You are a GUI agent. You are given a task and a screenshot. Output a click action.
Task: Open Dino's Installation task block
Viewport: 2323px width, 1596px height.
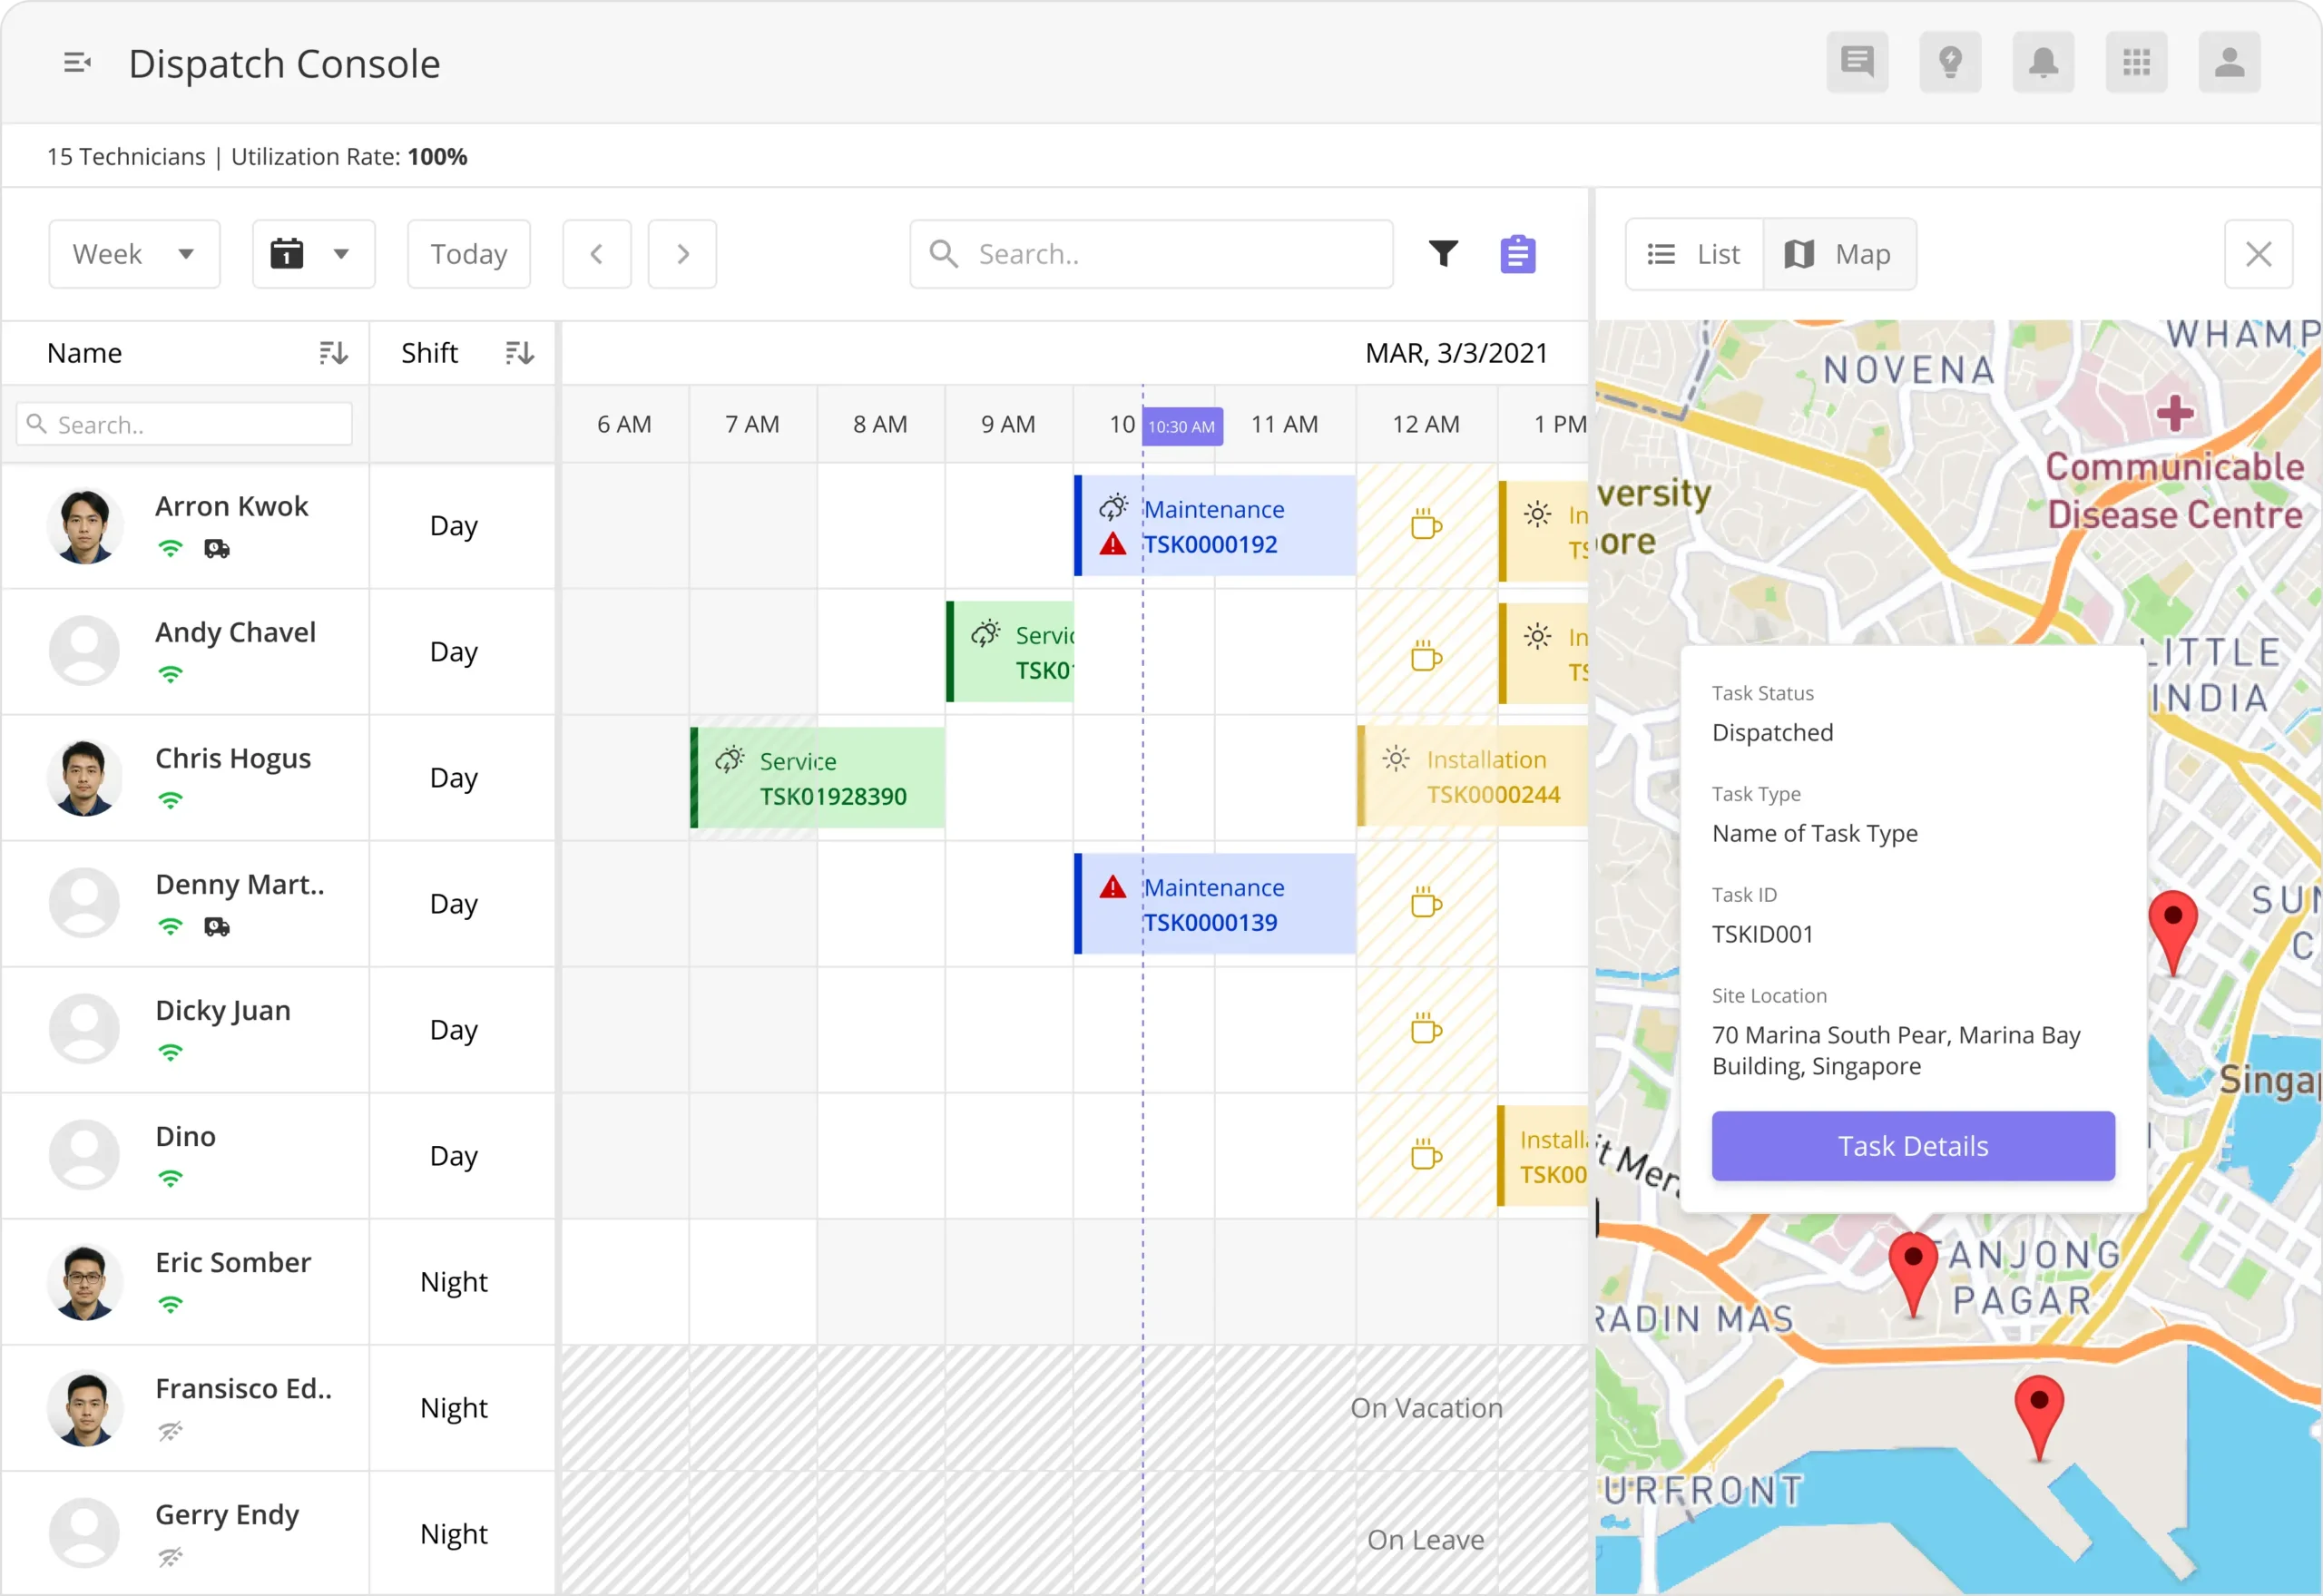pyautogui.click(x=1543, y=1156)
